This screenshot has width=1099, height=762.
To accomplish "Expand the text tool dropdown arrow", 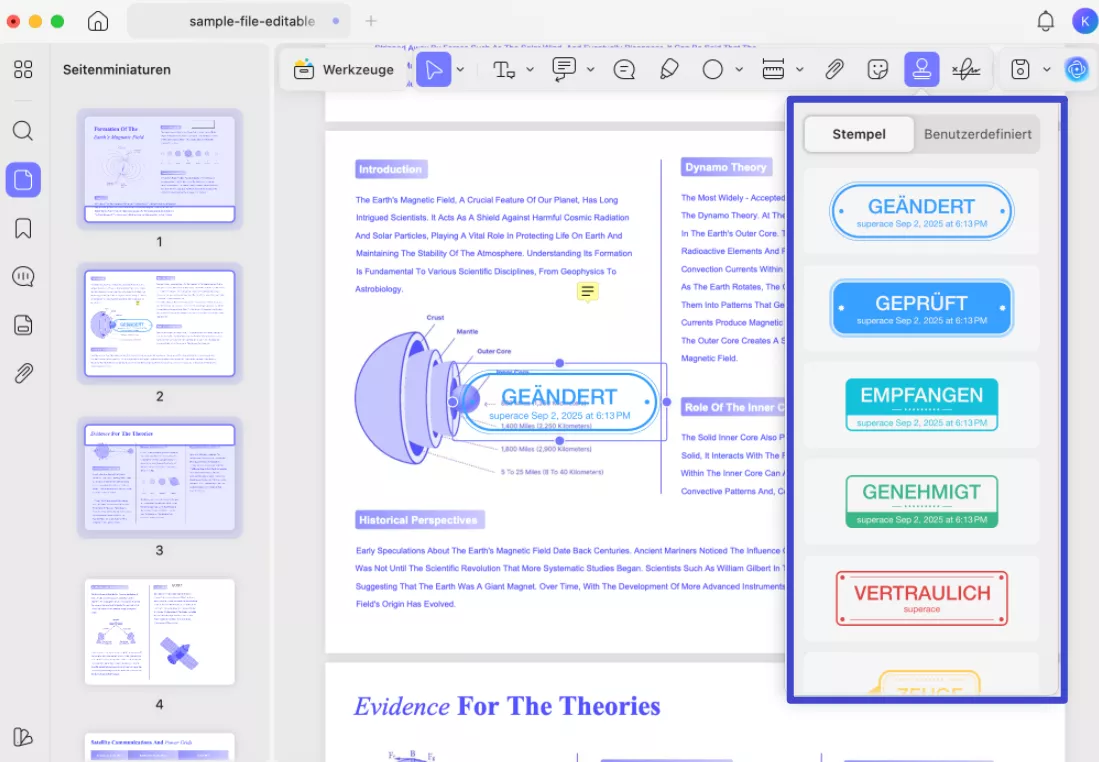I will 530,69.
